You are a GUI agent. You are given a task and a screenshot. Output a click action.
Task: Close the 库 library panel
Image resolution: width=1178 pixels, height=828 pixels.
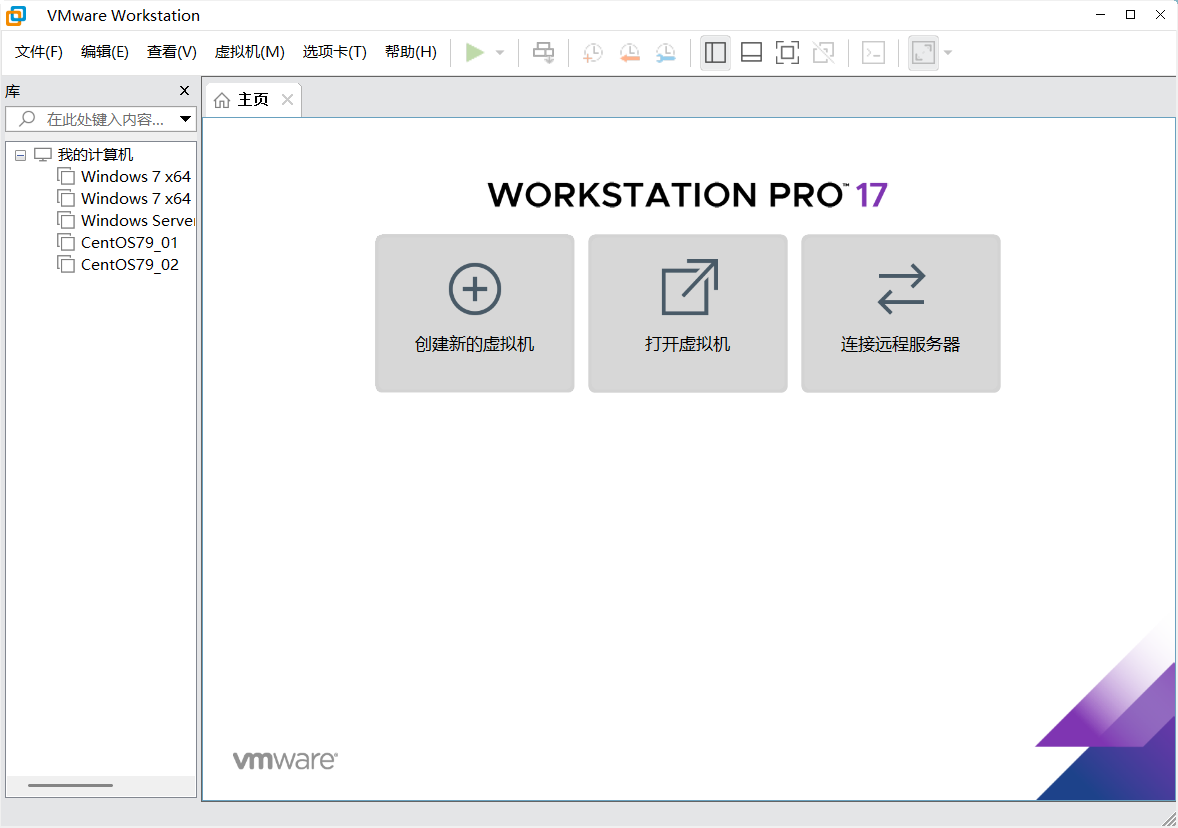[x=184, y=91]
